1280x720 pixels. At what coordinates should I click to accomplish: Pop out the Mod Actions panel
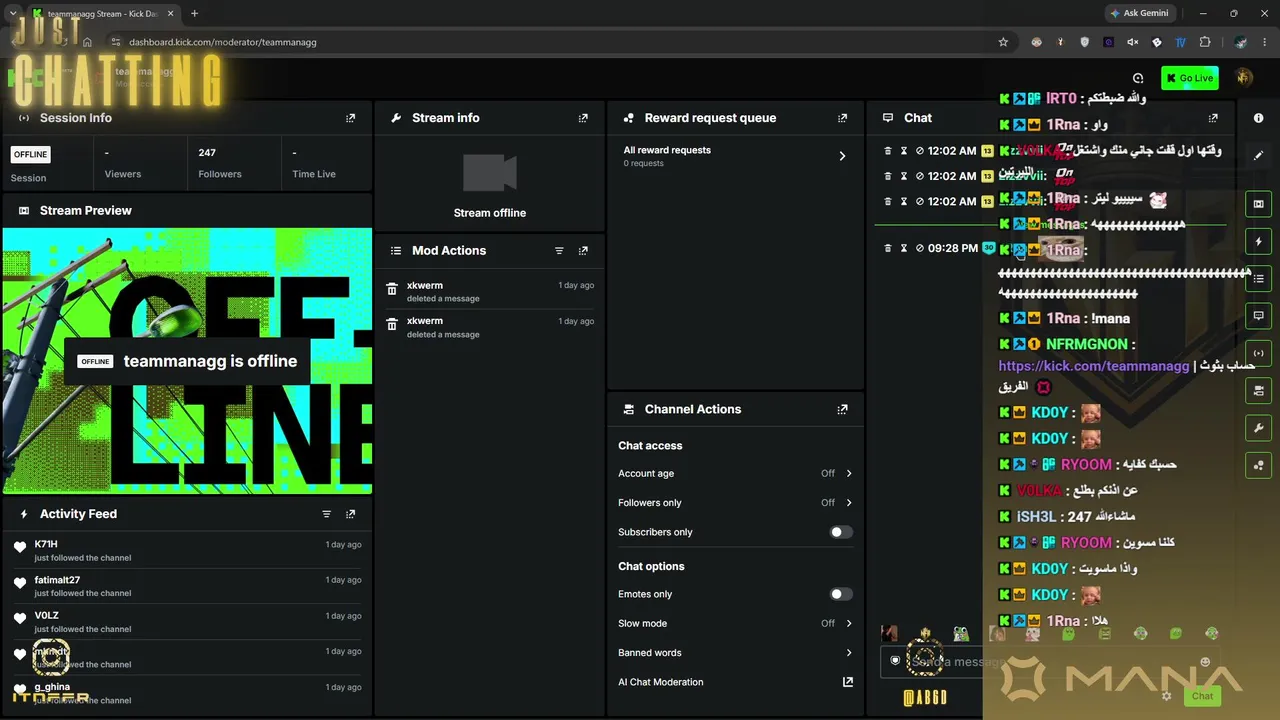coord(583,251)
